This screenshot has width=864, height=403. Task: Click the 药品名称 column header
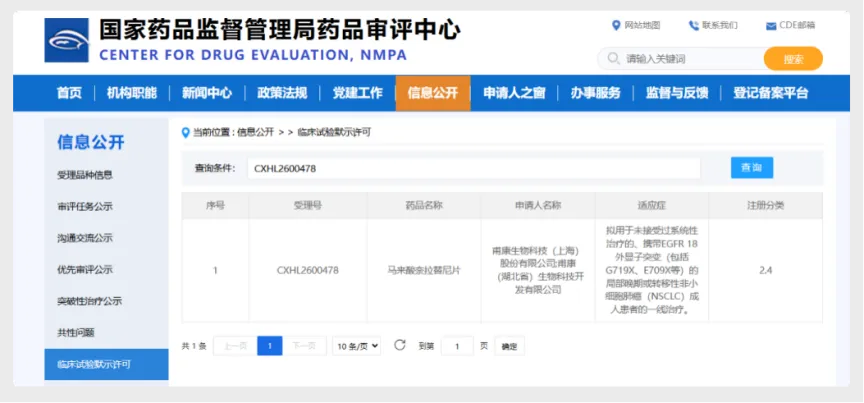coord(424,206)
